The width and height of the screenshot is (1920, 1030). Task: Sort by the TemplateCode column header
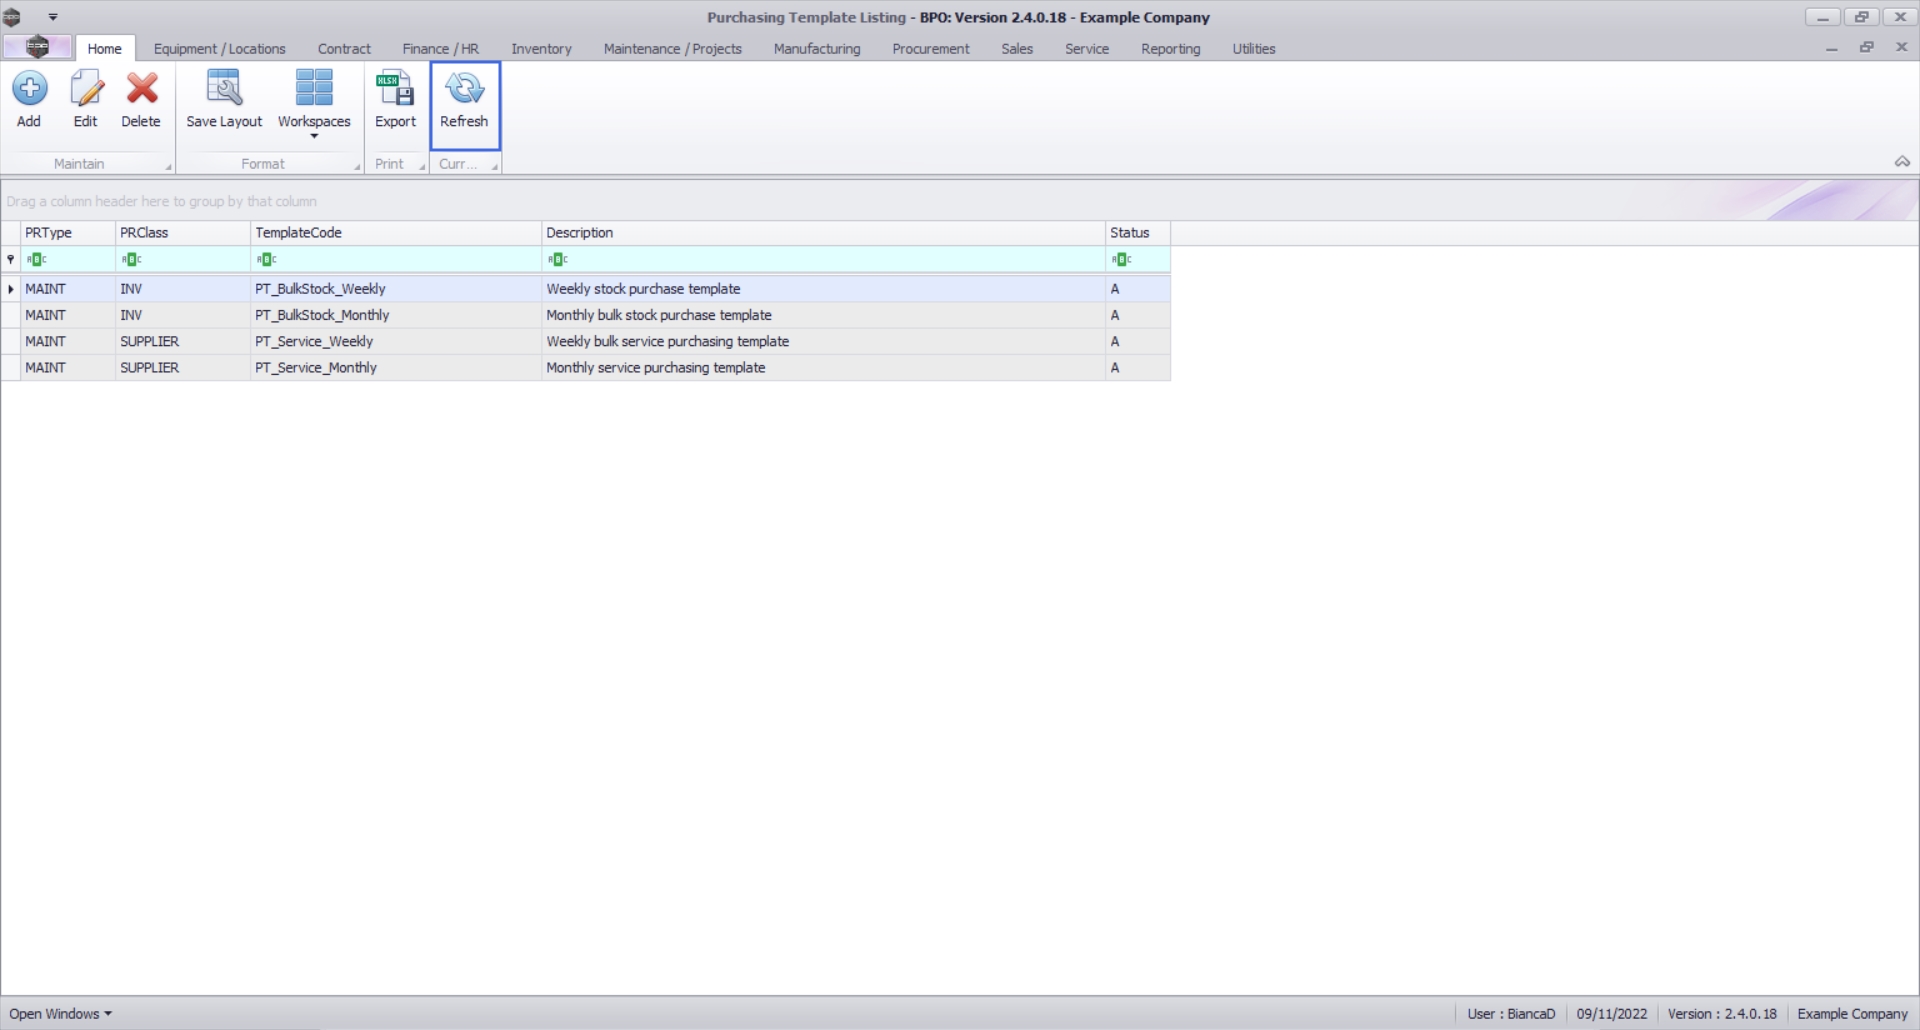pos(396,233)
